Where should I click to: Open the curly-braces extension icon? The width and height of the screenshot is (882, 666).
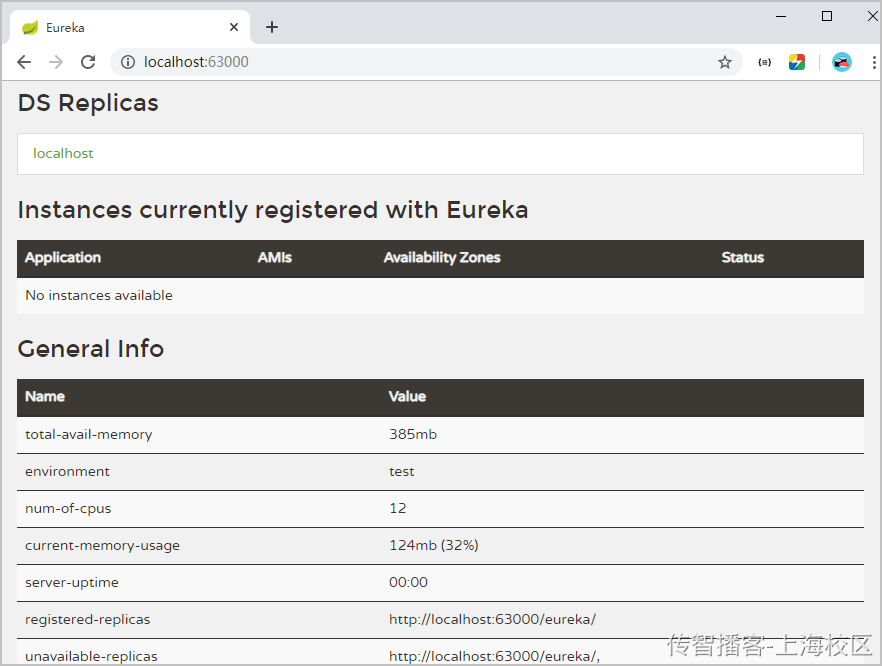pos(764,62)
